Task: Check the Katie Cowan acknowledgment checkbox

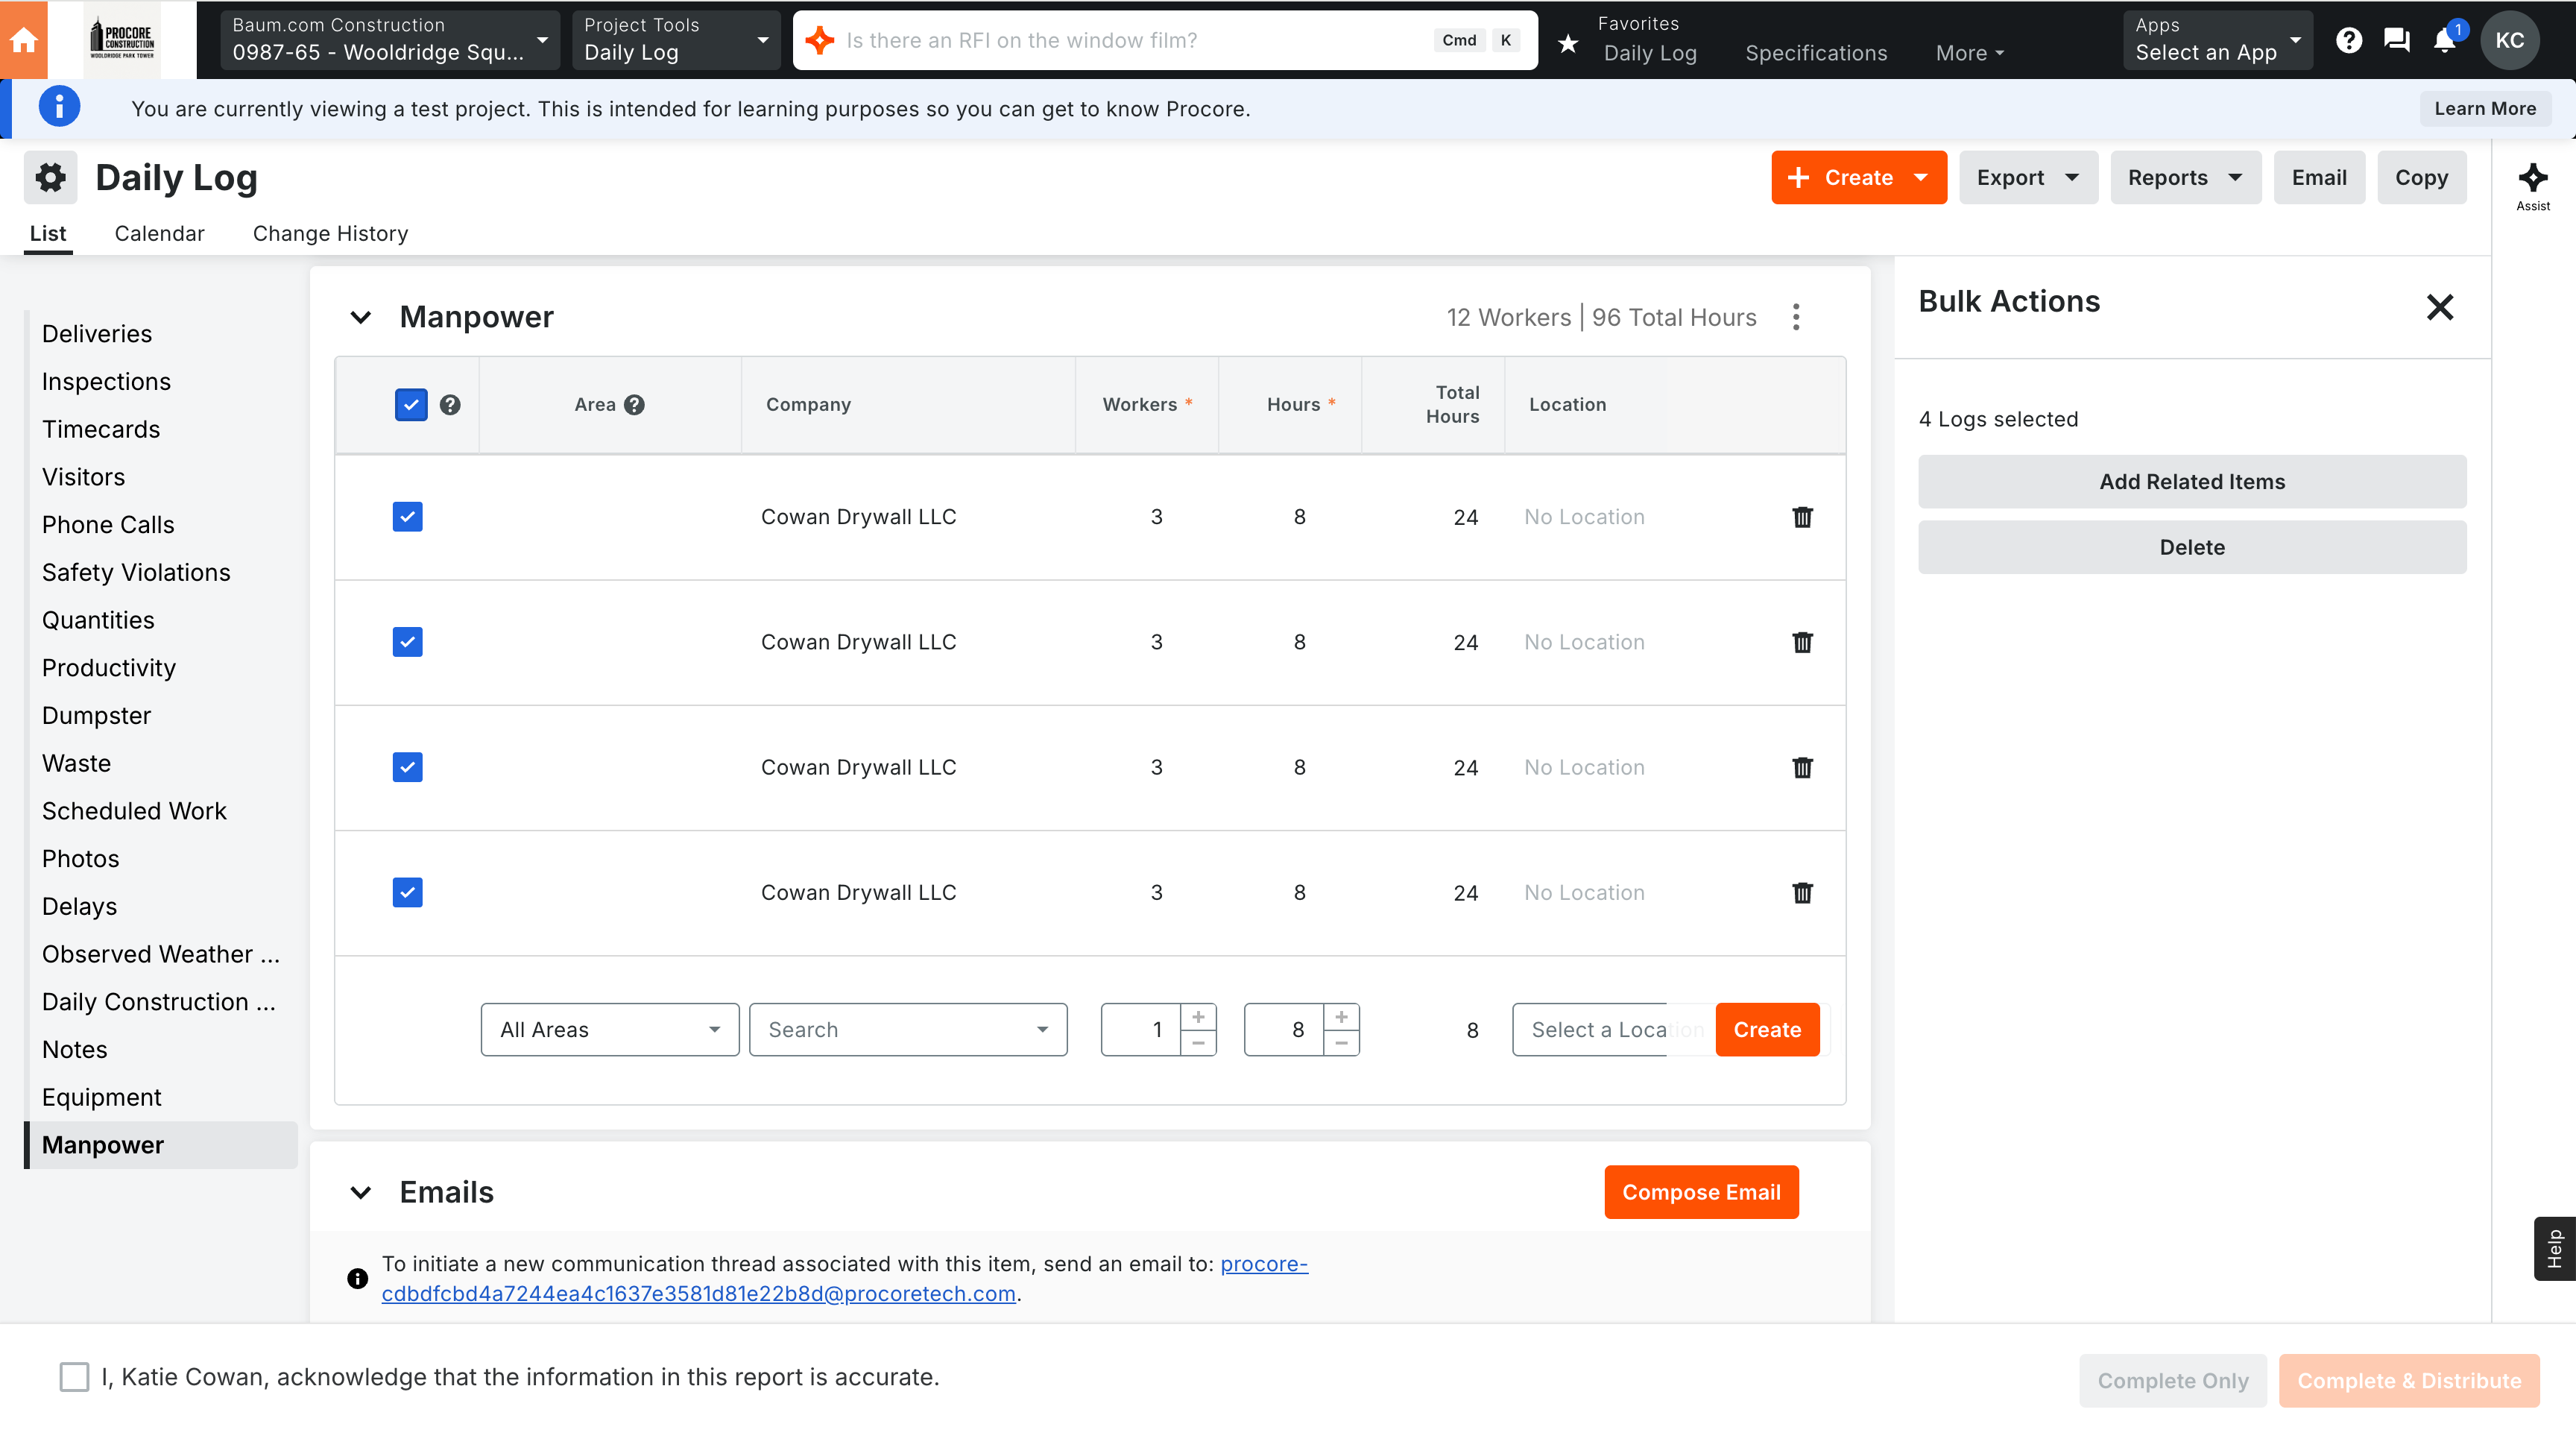Action: tap(74, 1377)
